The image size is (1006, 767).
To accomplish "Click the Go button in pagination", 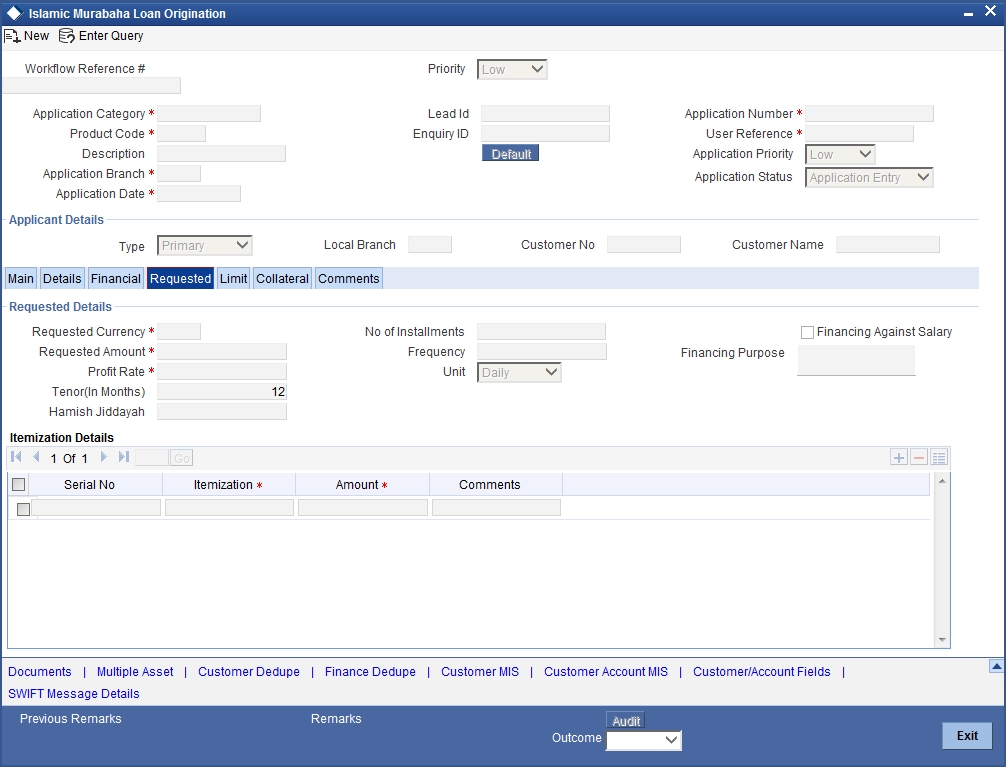I will pyautogui.click(x=182, y=458).
